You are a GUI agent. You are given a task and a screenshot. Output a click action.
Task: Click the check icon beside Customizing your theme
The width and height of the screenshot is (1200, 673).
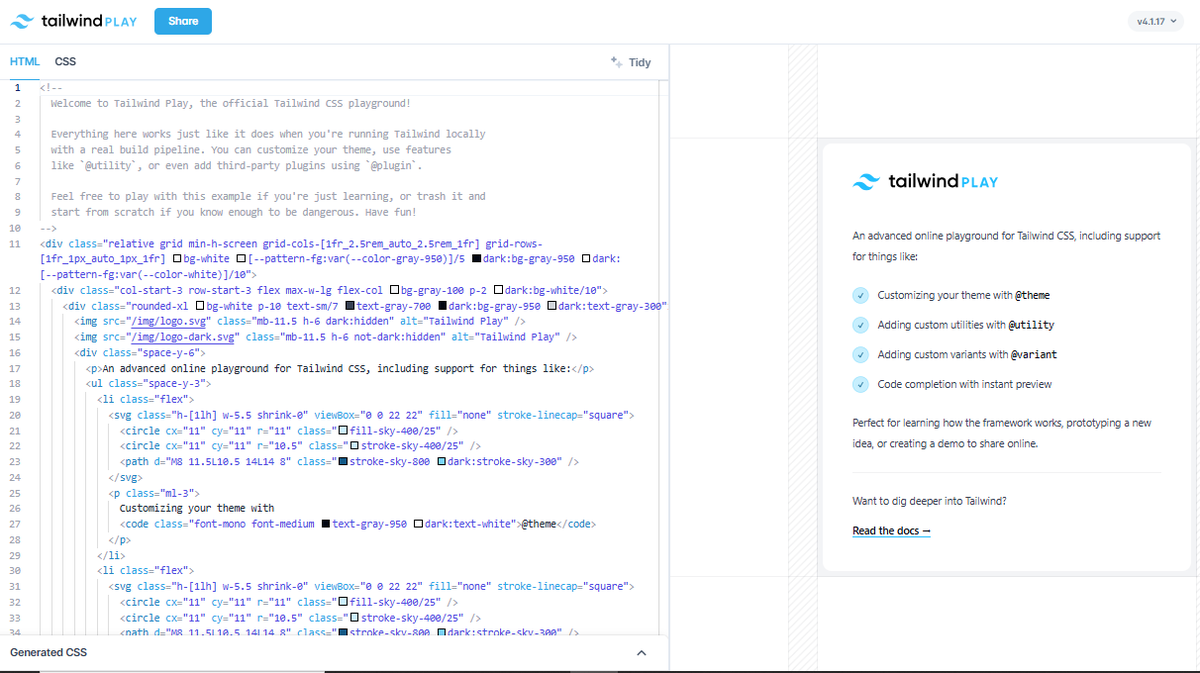pyautogui.click(x=861, y=295)
